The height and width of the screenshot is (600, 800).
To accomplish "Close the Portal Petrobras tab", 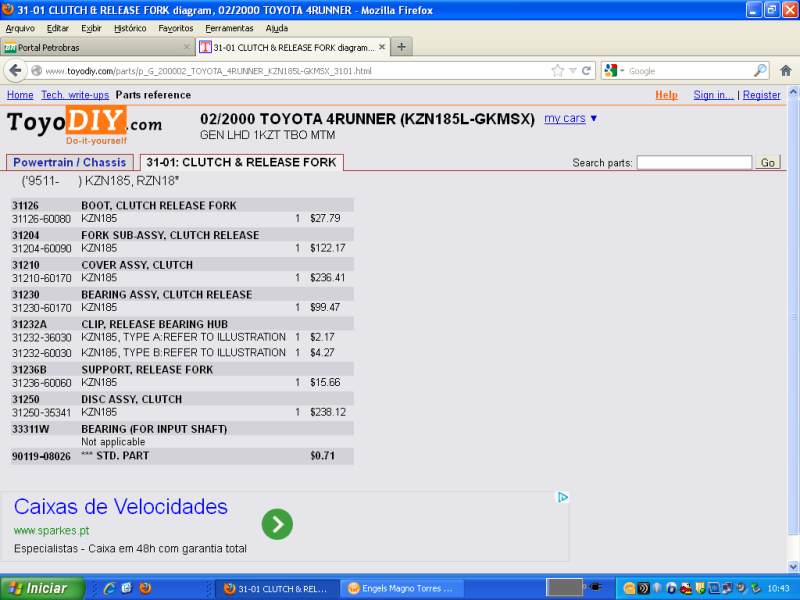I will click(x=186, y=47).
